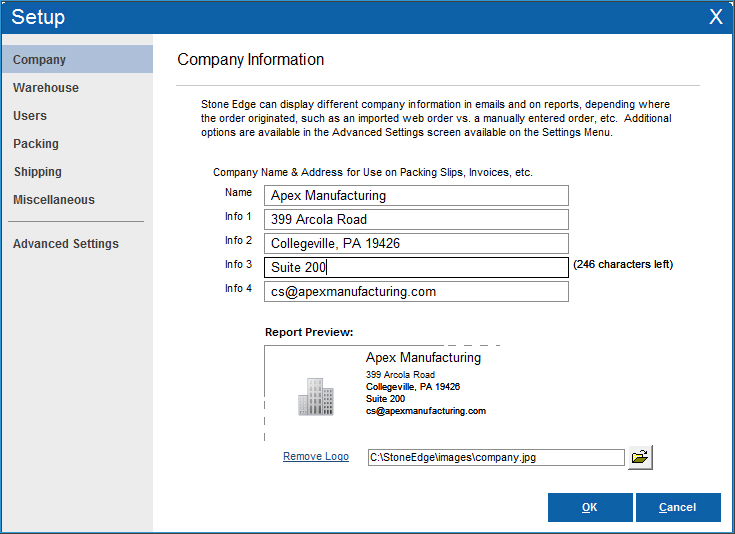
Task: Click the Info 2 city field
Action: [416, 244]
